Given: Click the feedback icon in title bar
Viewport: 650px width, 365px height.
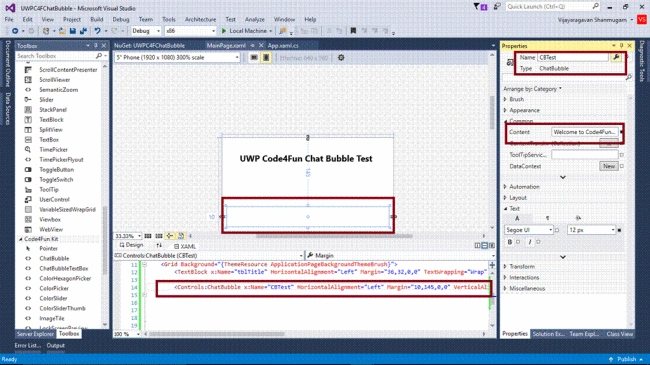Looking at the screenshot, I should click(x=497, y=6).
